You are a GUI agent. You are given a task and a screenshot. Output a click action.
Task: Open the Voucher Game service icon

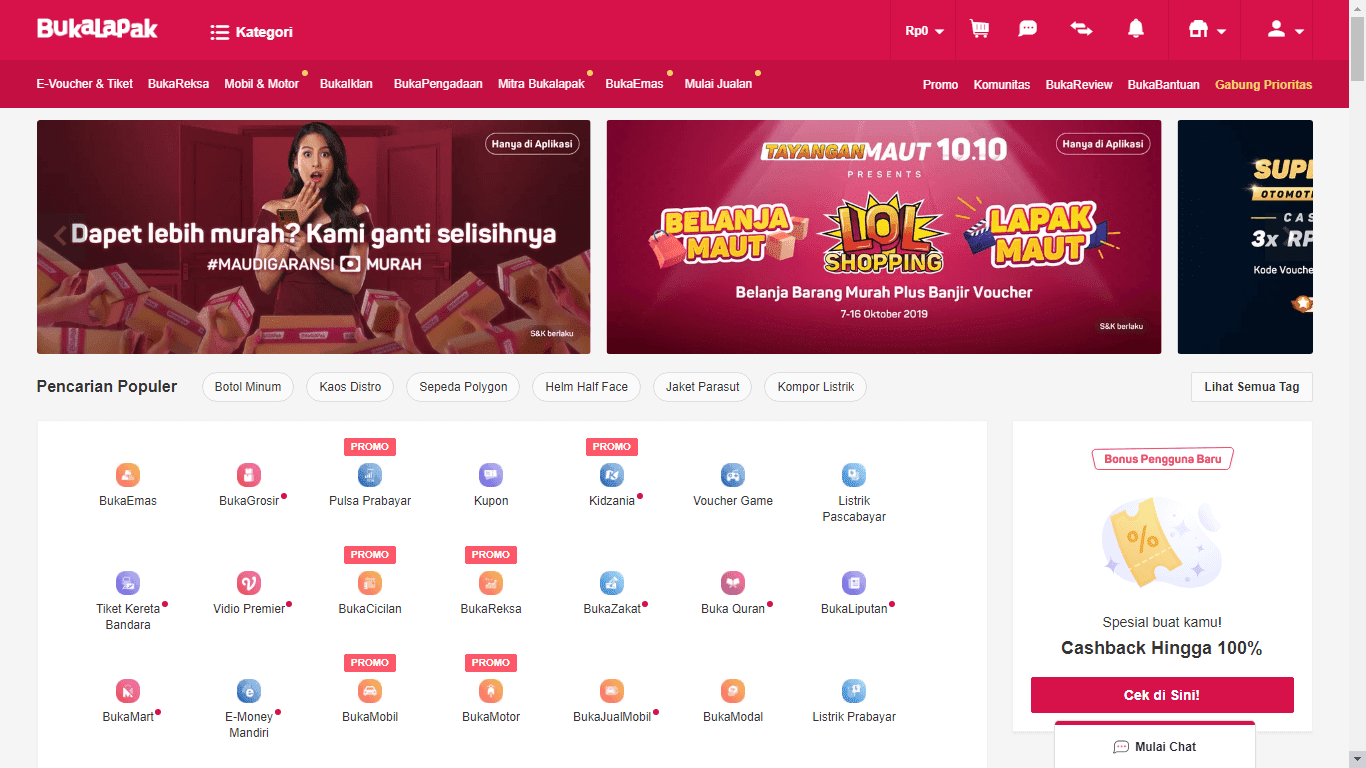coord(733,475)
